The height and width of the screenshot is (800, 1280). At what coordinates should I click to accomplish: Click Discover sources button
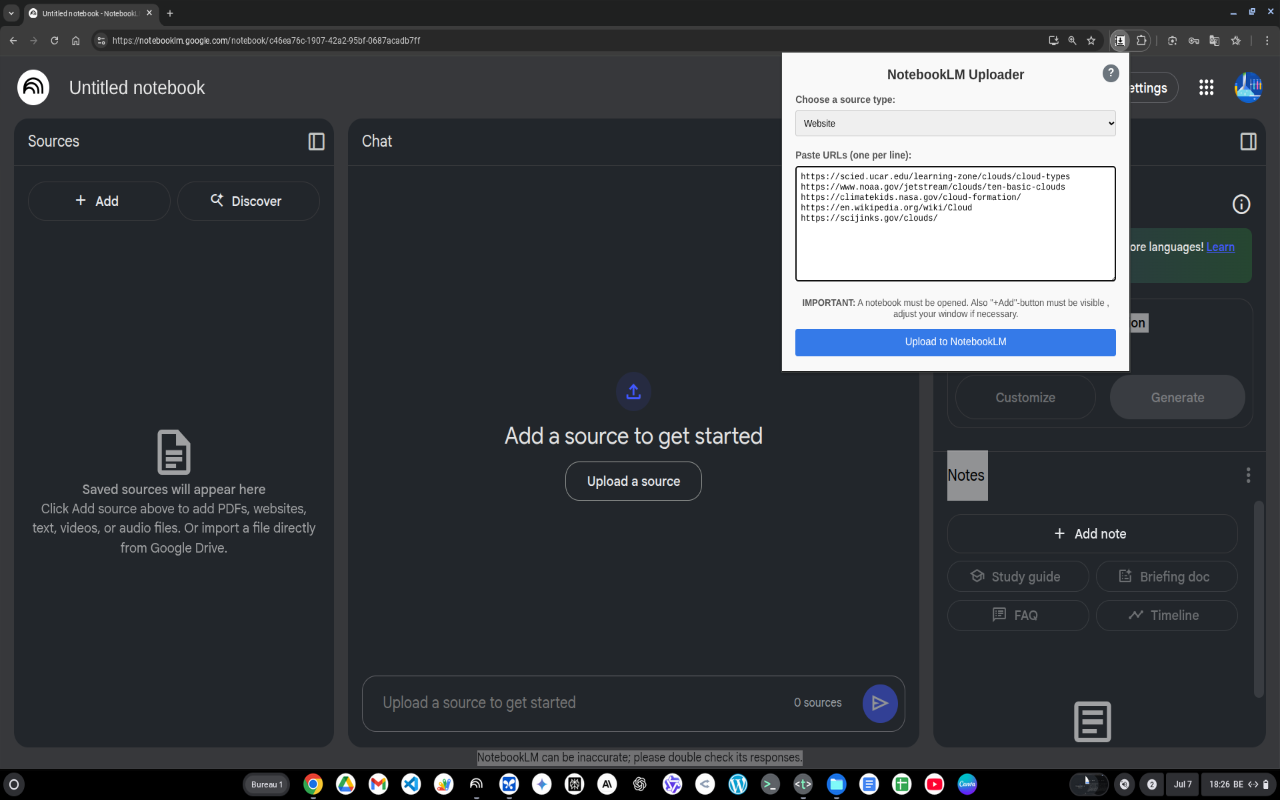(x=248, y=201)
